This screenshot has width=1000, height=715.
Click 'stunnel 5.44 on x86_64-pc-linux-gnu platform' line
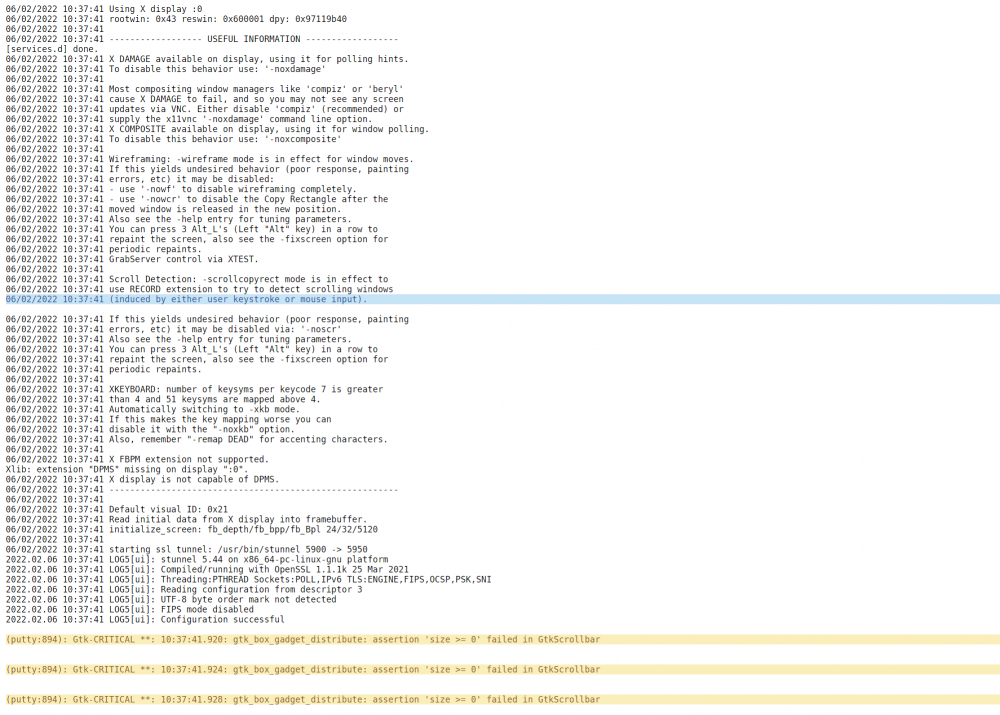click(196, 559)
